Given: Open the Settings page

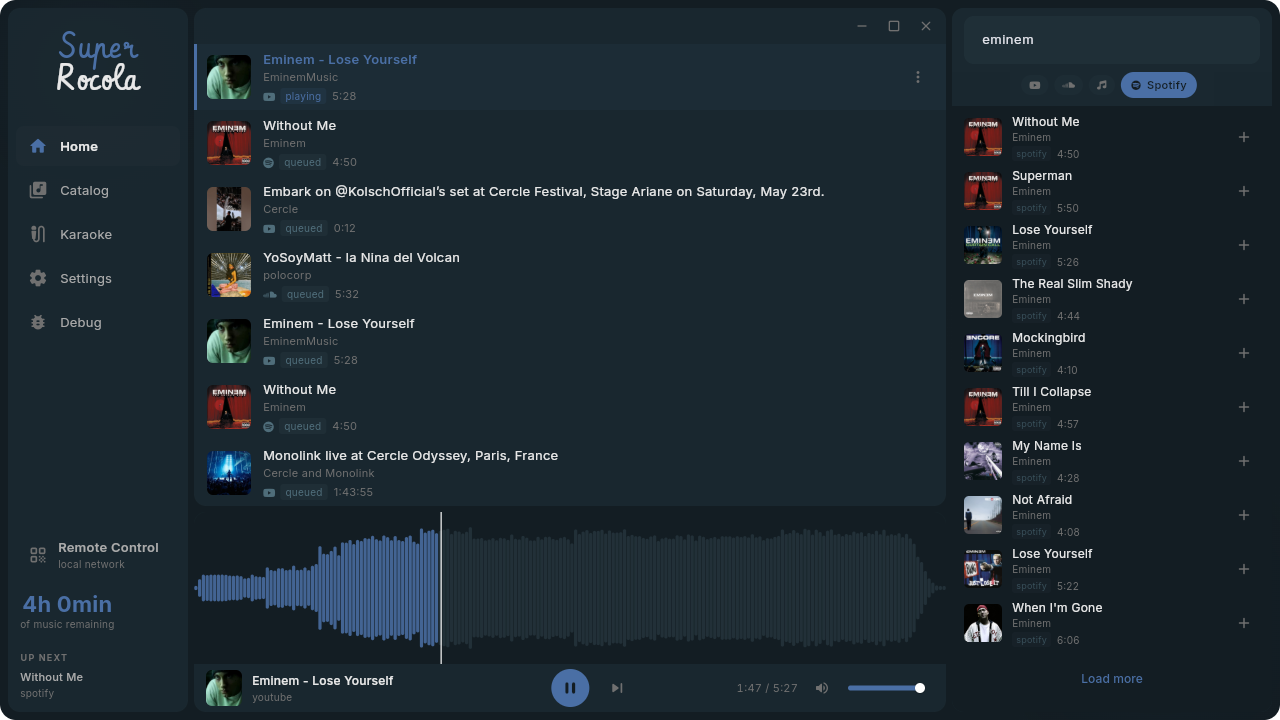Looking at the screenshot, I should 85,278.
